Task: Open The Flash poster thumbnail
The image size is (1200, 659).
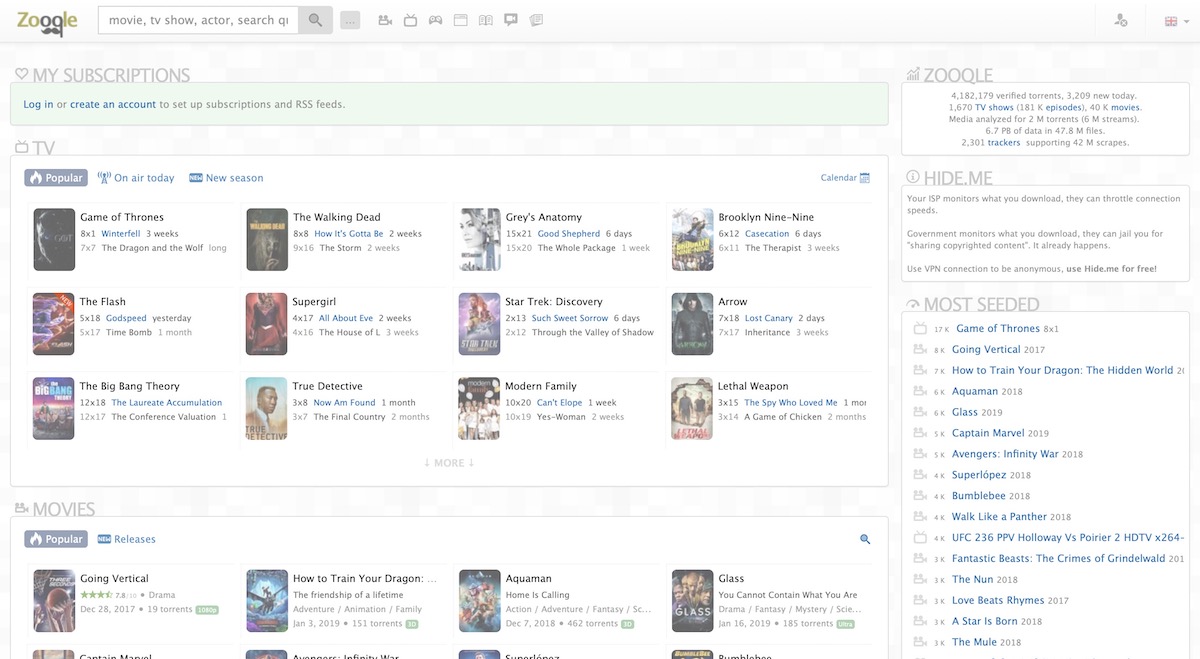Action: point(54,324)
